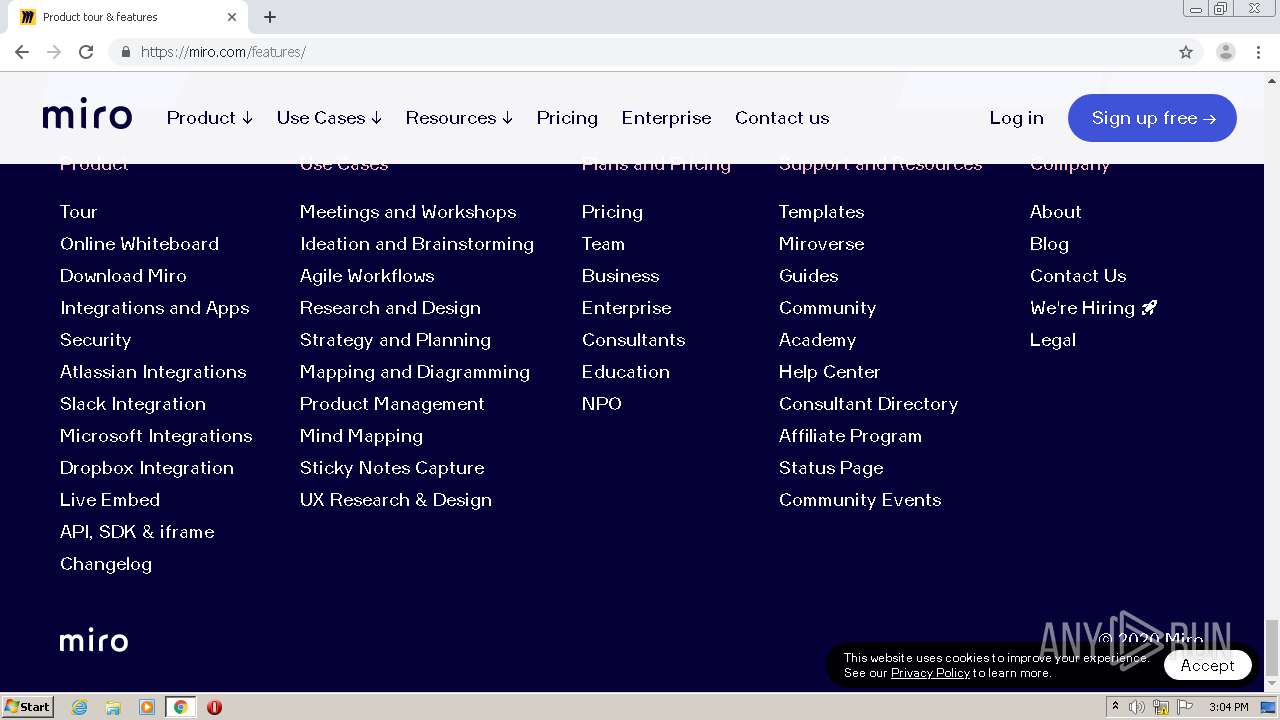Open the Download Miro link
The height and width of the screenshot is (720, 1280).
point(123,276)
